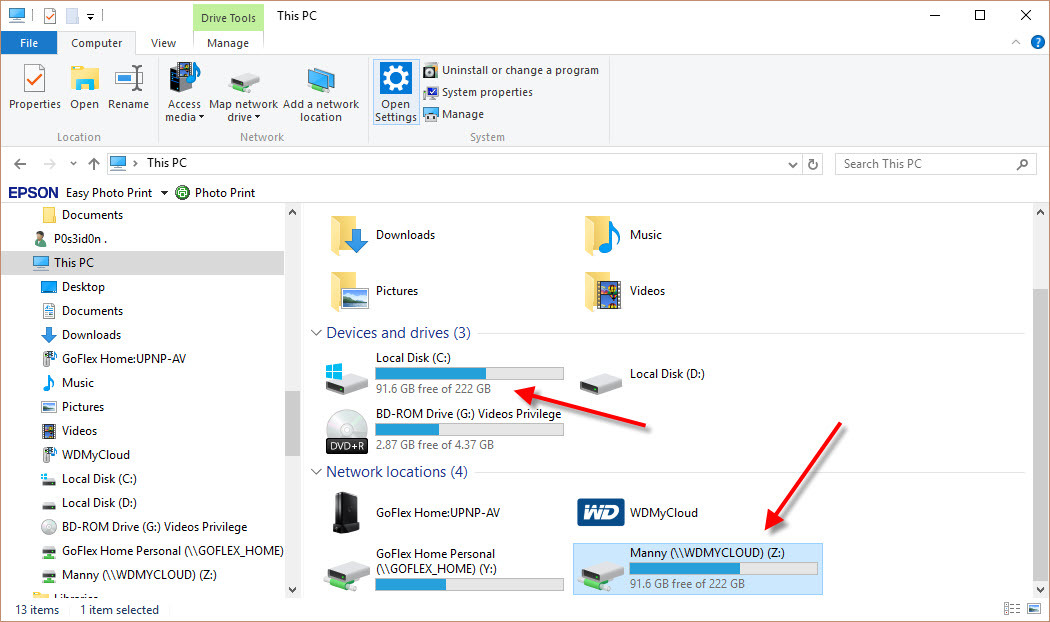The height and width of the screenshot is (622, 1050).
Task: Switch to the Computer ribbon tab
Action: click(96, 43)
